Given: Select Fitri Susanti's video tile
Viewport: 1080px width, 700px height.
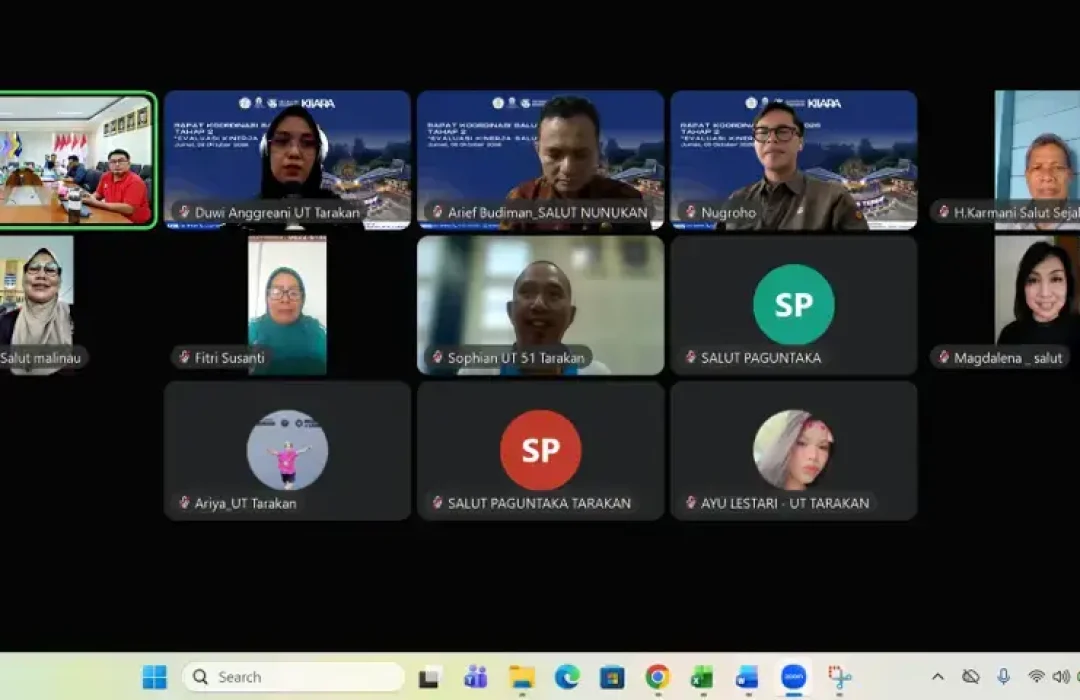Looking at the screenshot, I should (287, 305).
